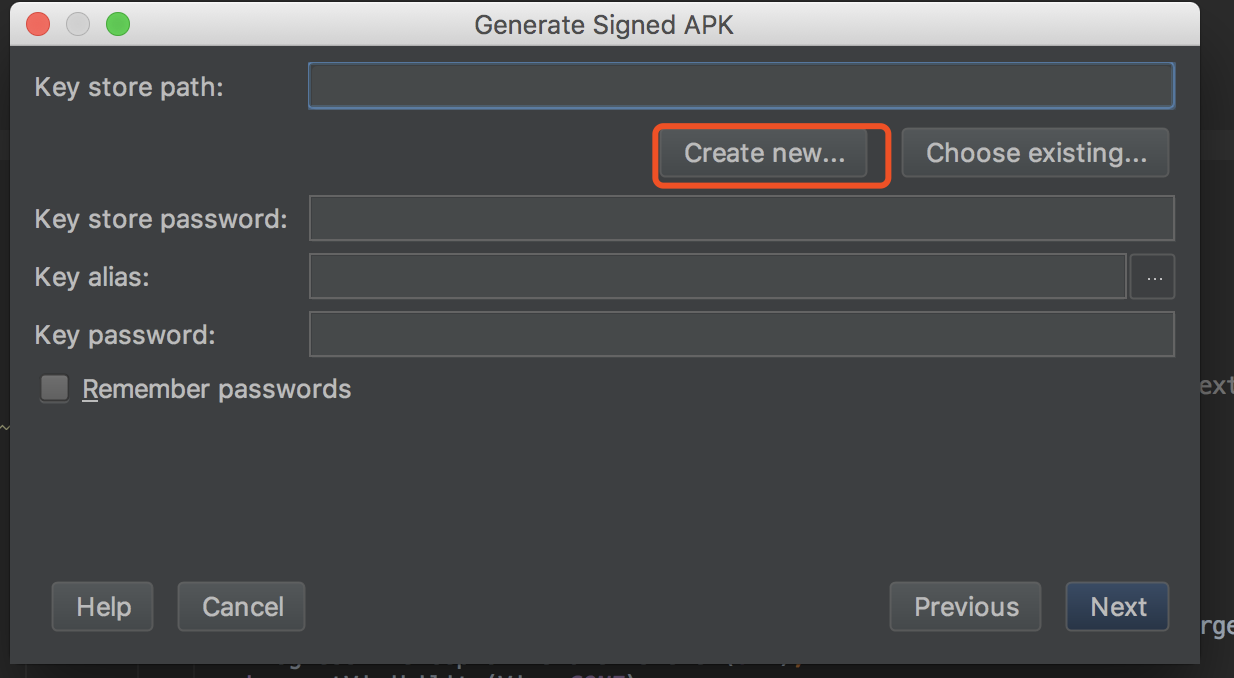1234x678 pixels.
Task: Focus the Key store path field
Action: 740,86
